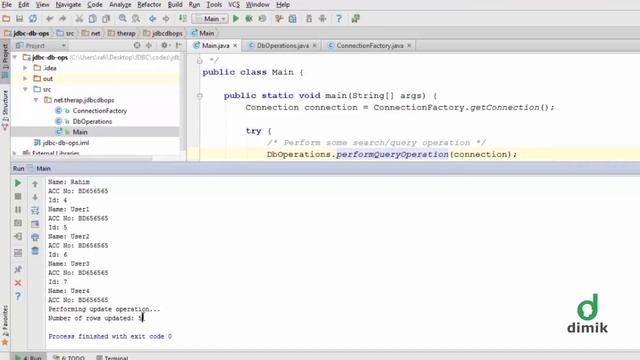
Task: Open the Analyze menu
Action: 120,4
